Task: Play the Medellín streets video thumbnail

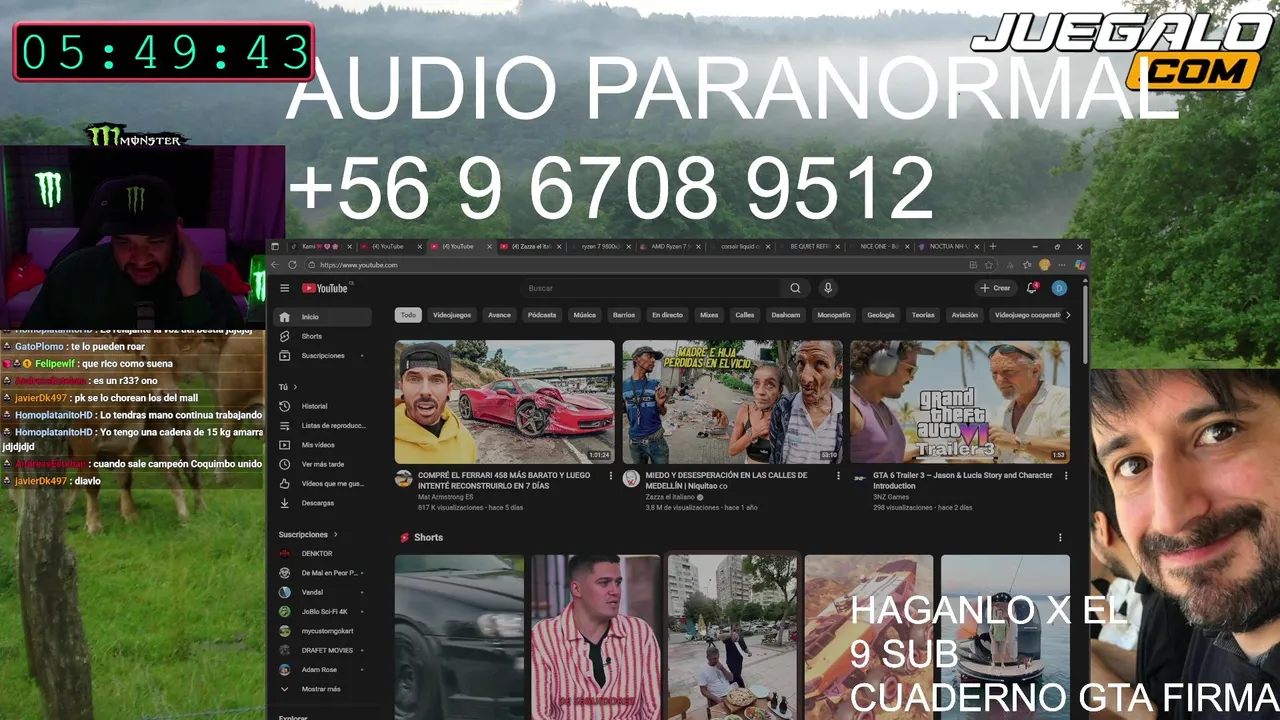Action: click(733, 402)
